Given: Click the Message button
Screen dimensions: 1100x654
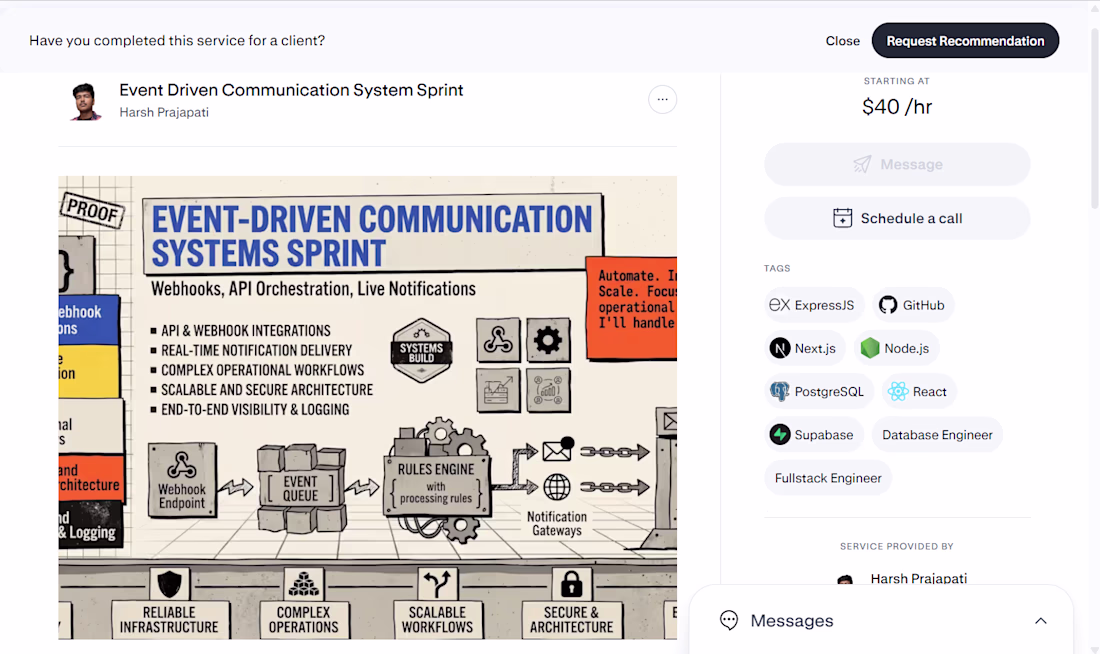Looking at the screenshot, I should coord(897,164).
